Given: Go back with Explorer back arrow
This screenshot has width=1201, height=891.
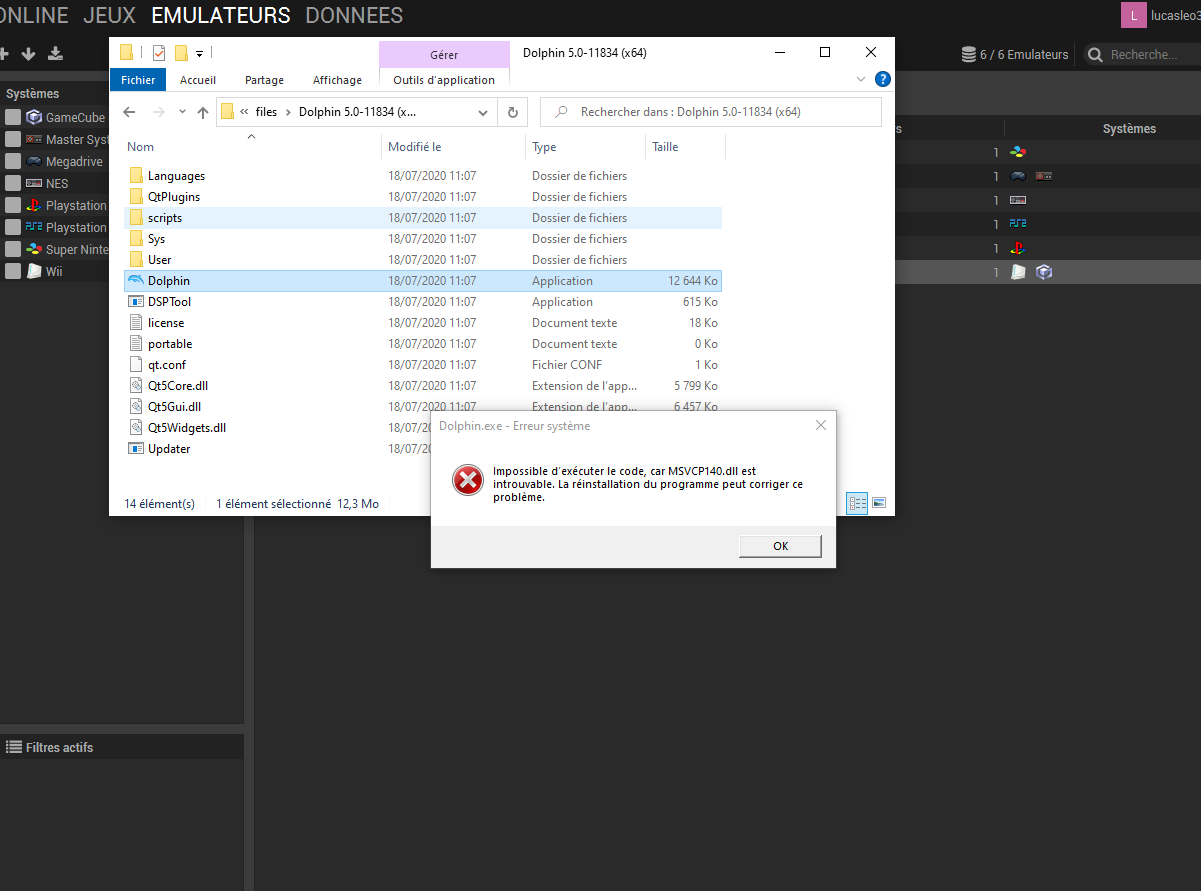Looking at the screenshot, I should tap(129, 112).
